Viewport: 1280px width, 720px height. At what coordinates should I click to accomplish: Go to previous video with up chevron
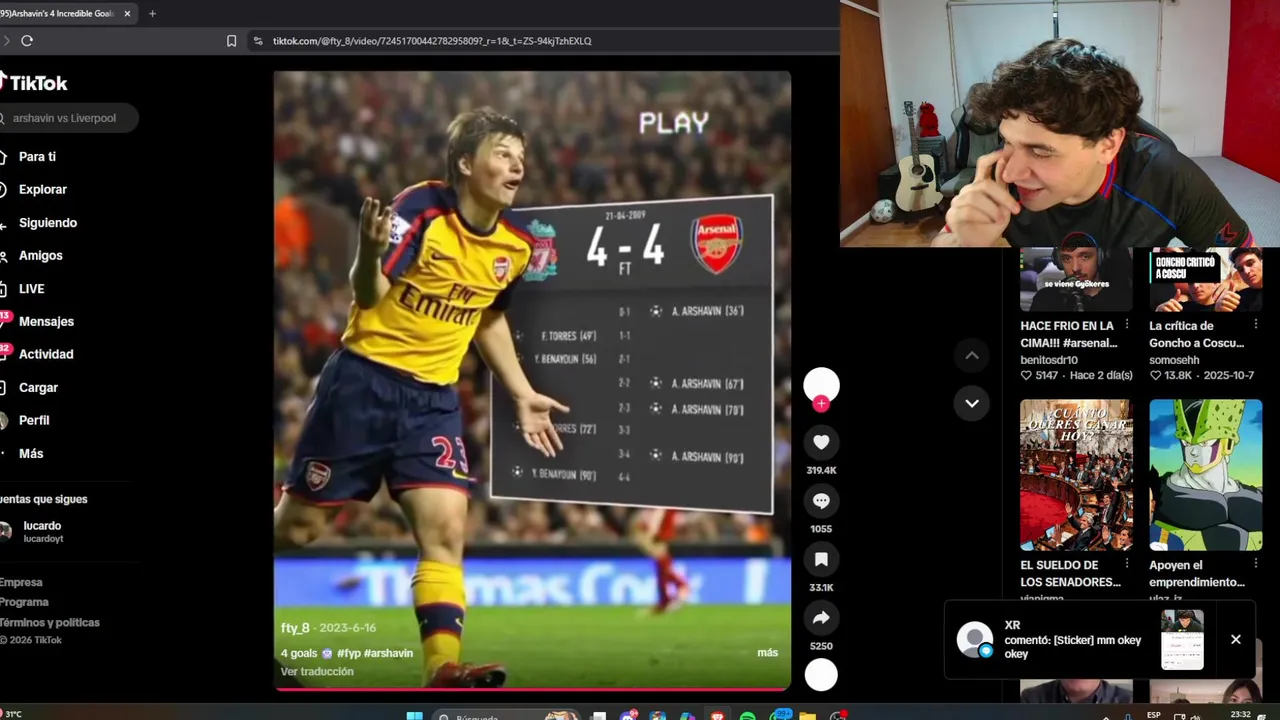971,355
